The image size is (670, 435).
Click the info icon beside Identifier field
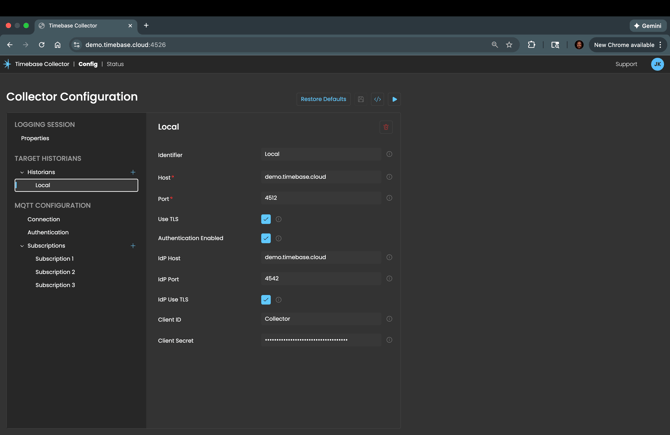pos(389,155)
